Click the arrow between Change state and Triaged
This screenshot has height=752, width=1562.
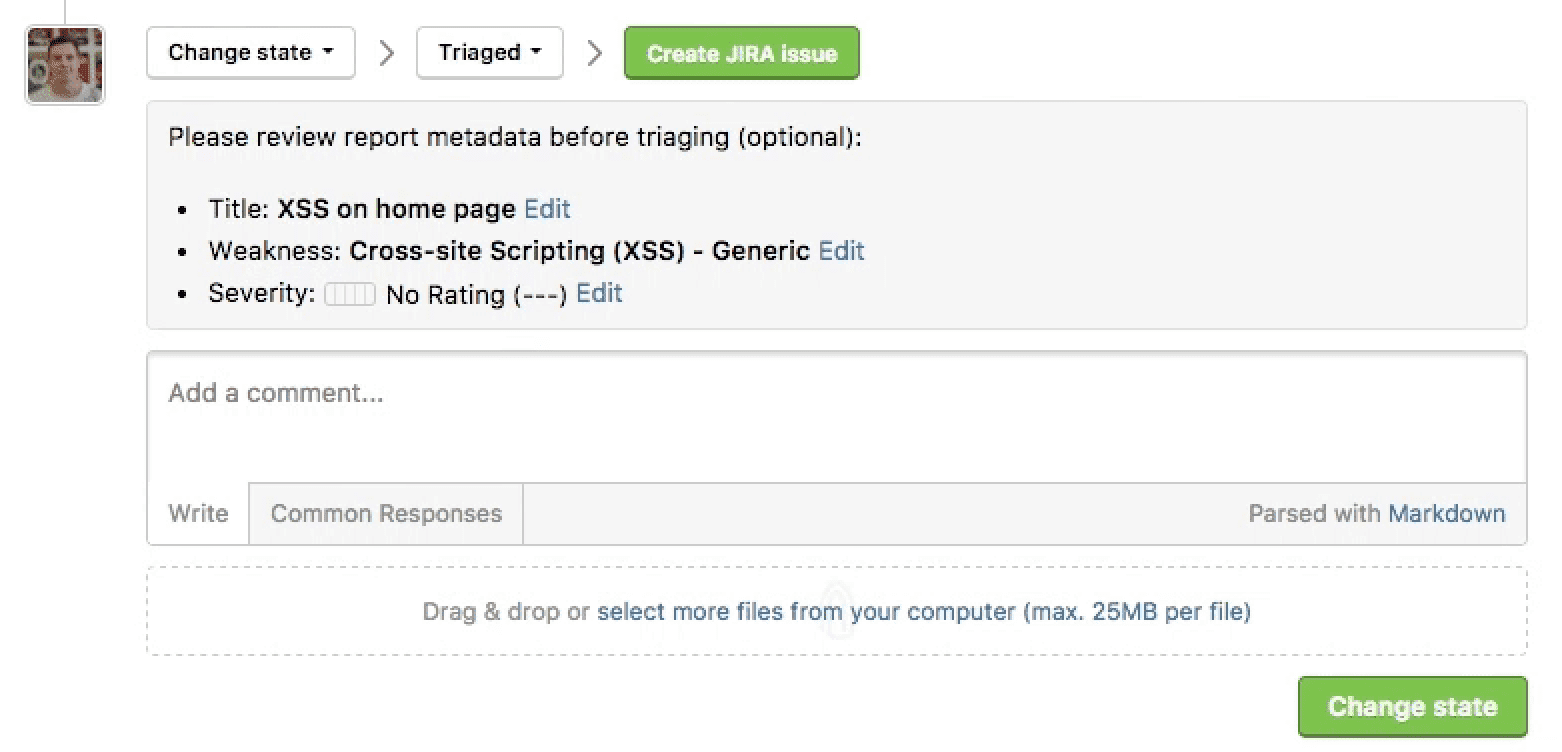386,53
